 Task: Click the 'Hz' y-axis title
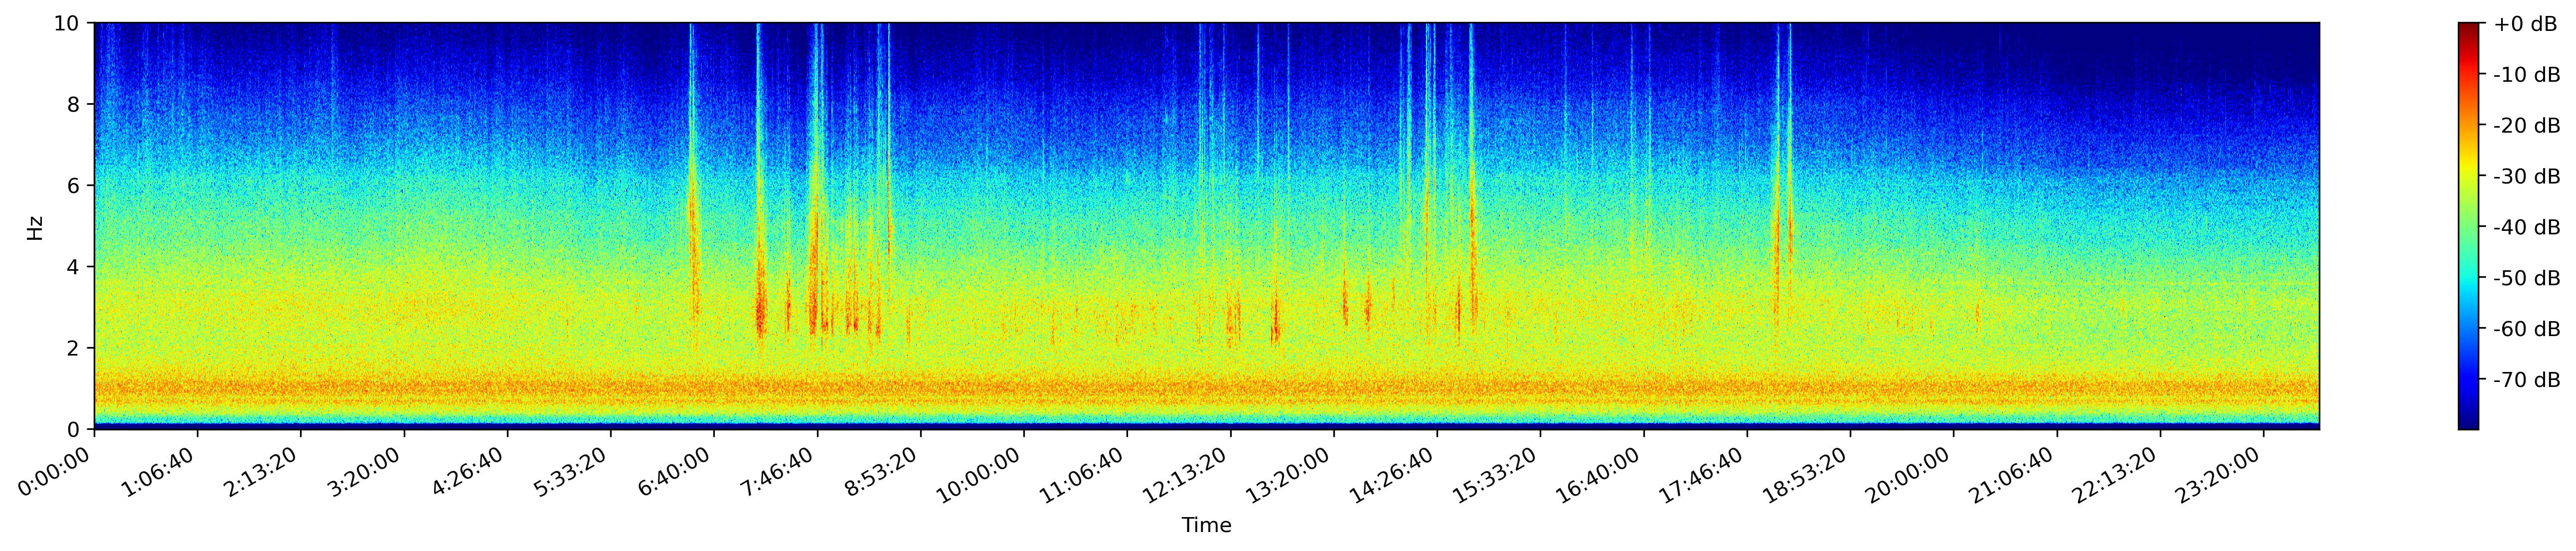[36, 227]
